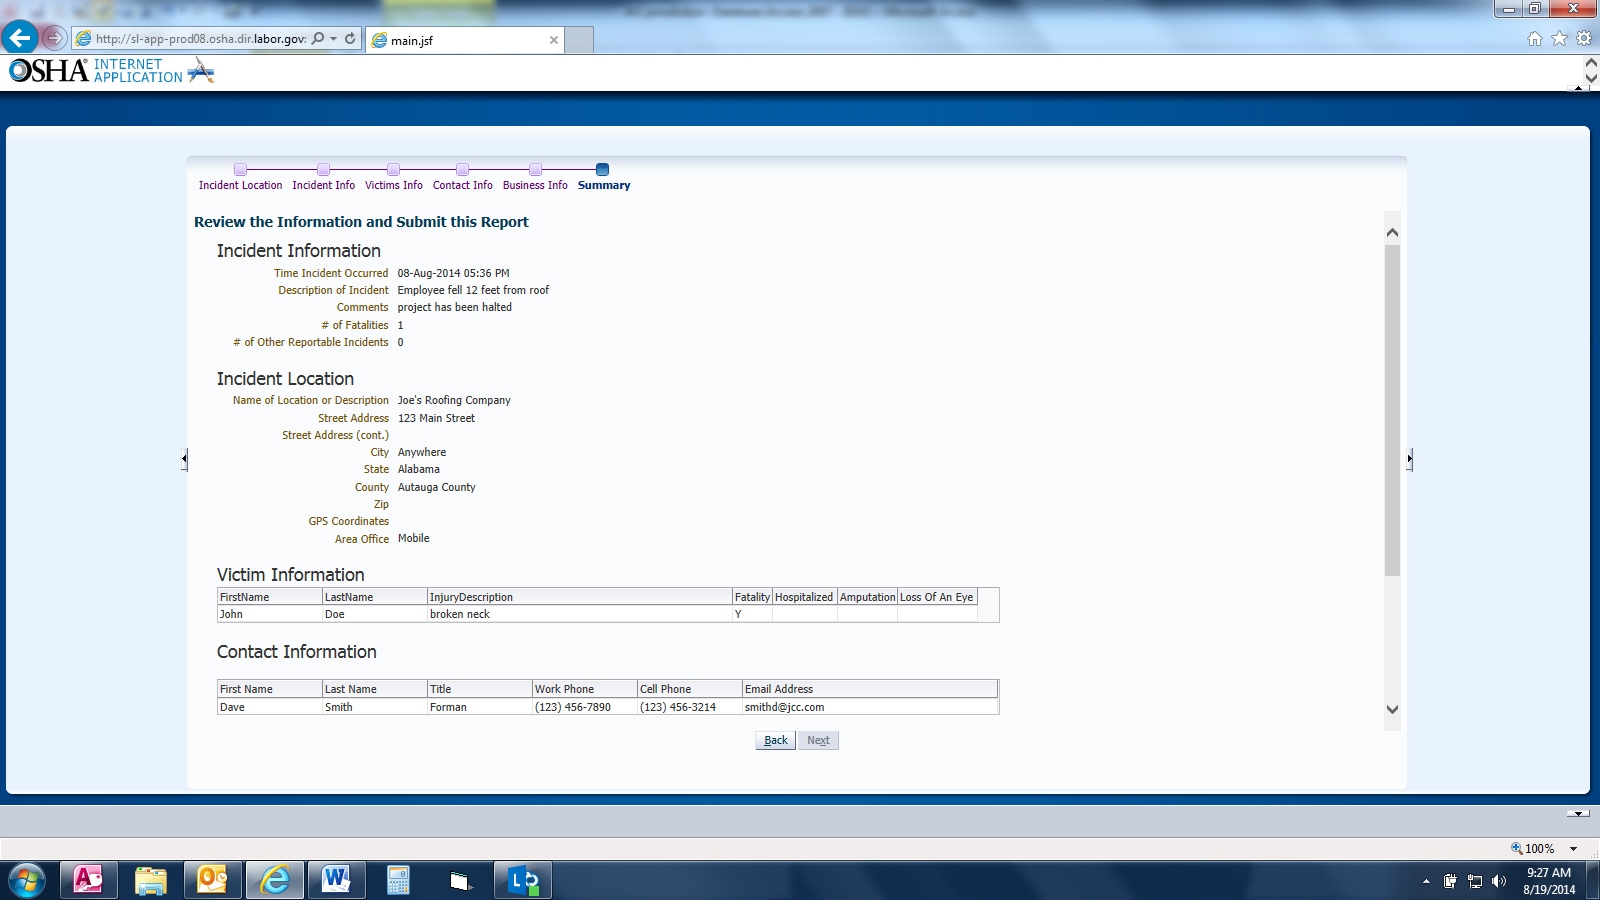This screenshot has width=1600, height=900.
Task: Click the page scroll up arrow near the header
Action: 1591,63
